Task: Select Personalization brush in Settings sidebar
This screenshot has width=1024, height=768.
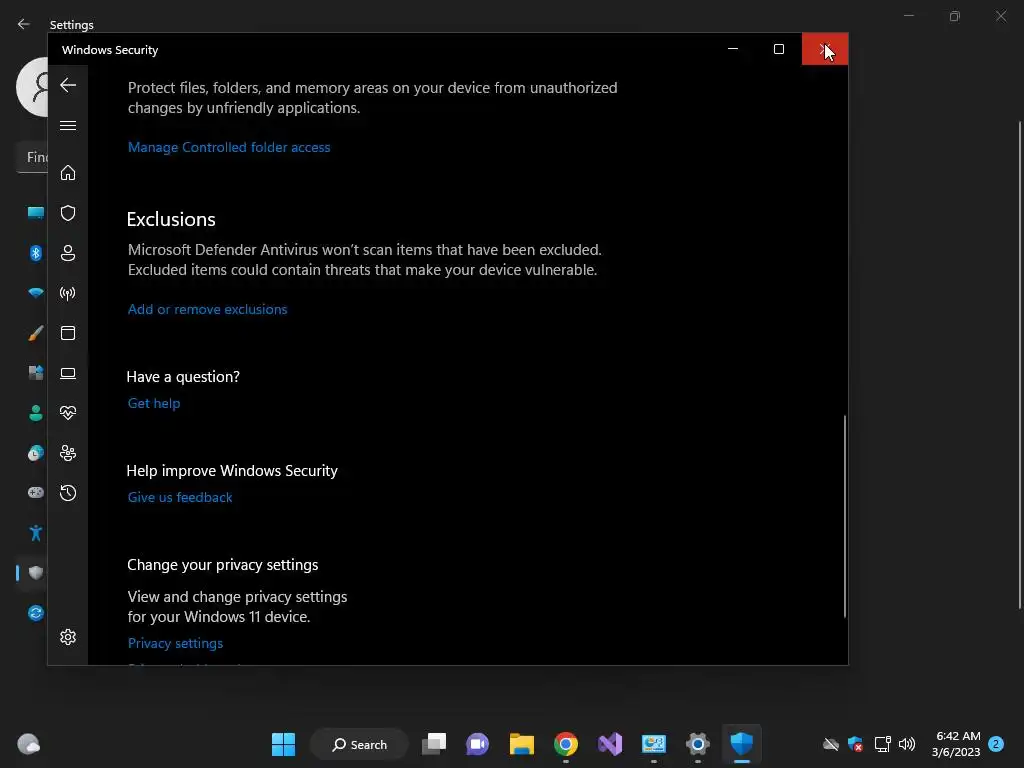Action: (x=36, y=333)
